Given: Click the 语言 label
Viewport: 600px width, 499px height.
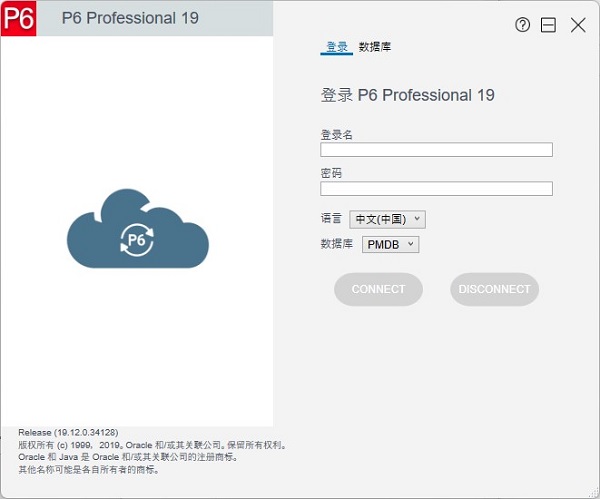Looking at the screenshot, I should (331, 219).
